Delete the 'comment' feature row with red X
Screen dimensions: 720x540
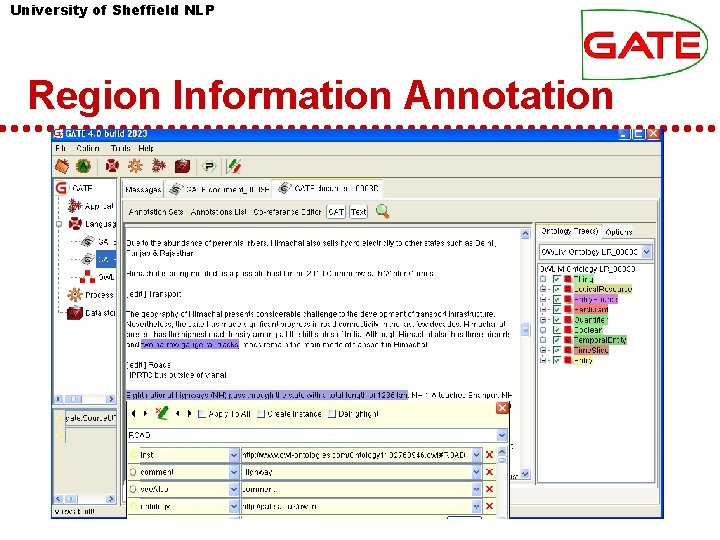489,472
